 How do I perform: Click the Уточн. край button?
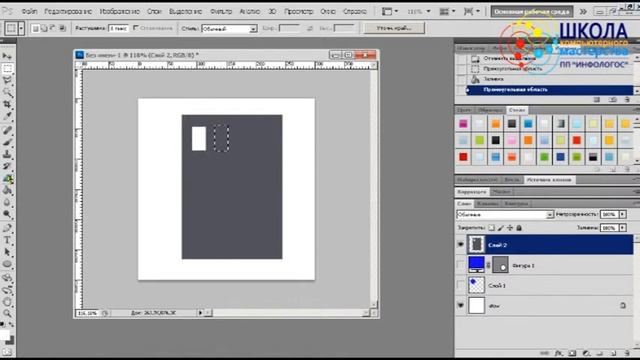tap(394, 28)
